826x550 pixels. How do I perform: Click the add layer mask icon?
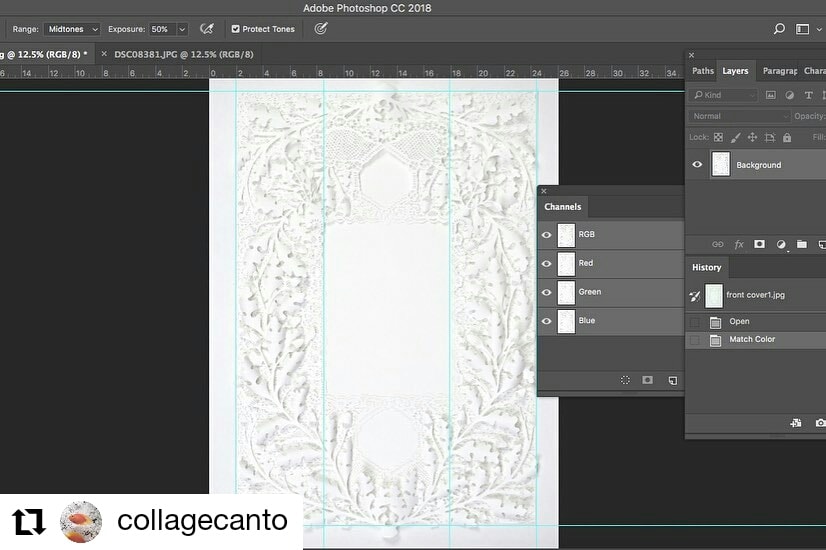[759, 244]
